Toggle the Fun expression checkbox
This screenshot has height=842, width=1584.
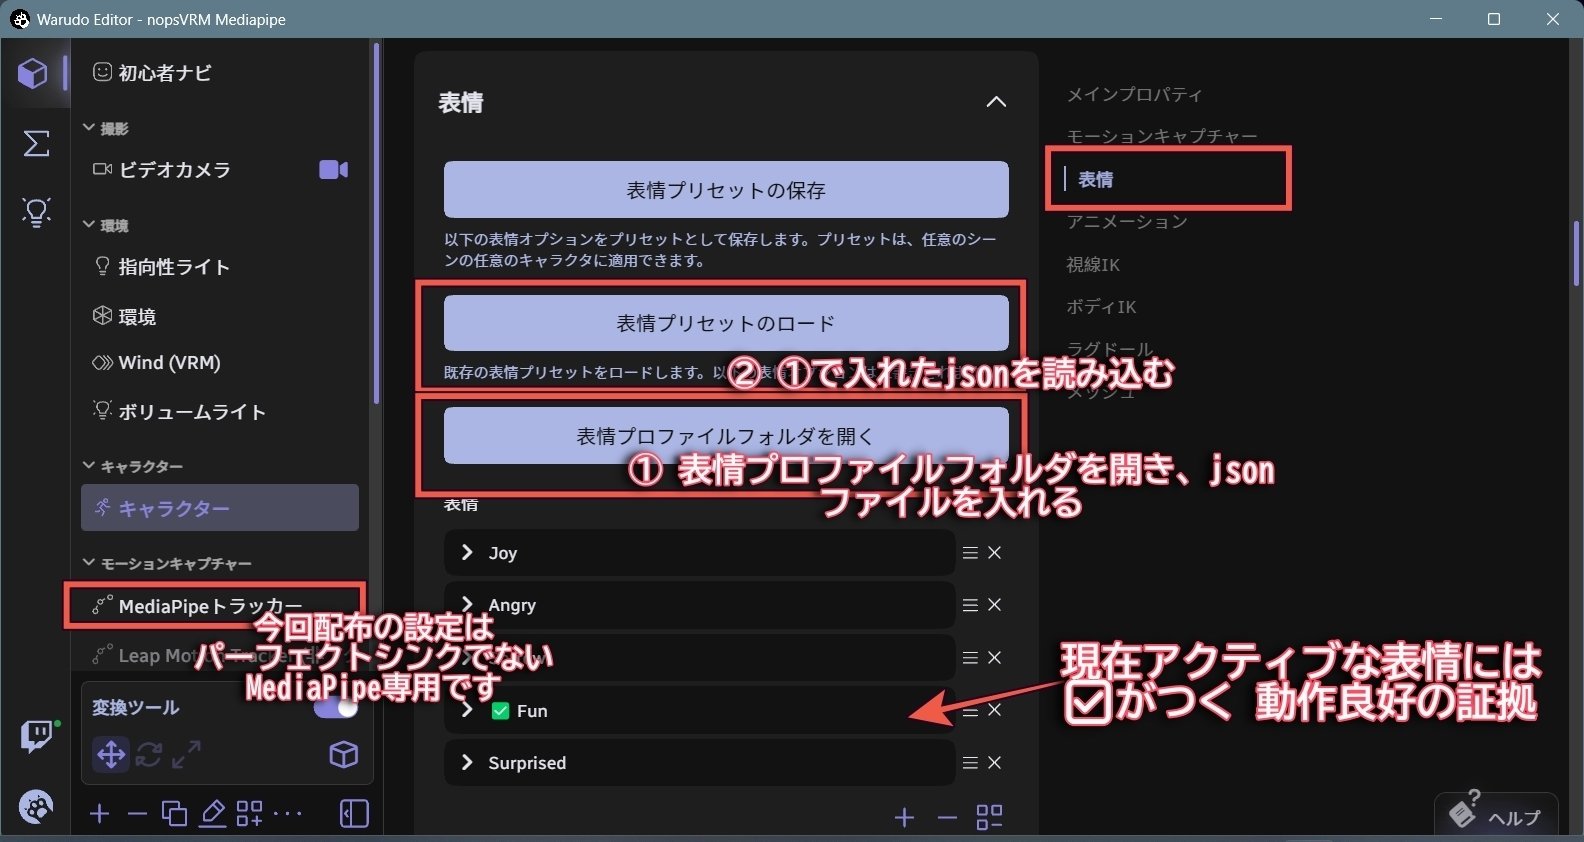click(501, 711)
